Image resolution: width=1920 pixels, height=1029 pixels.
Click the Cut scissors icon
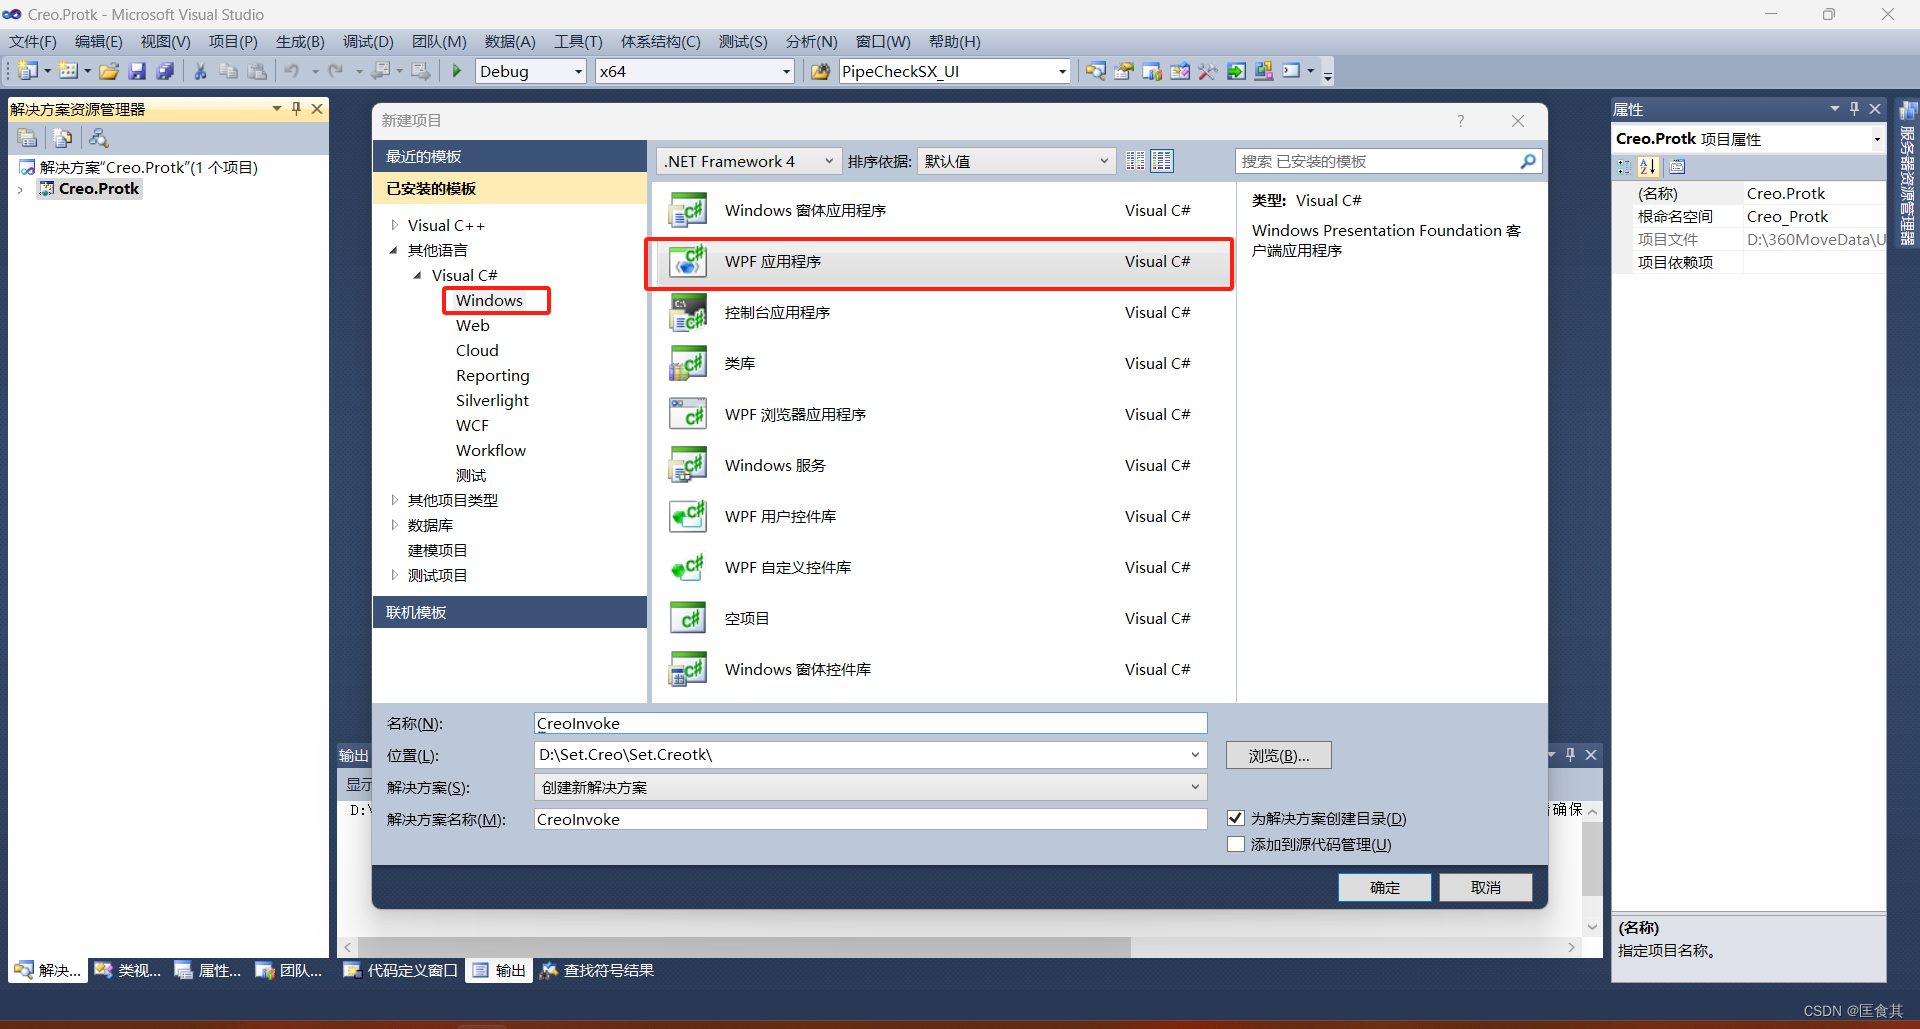pyautogui.click(x=200, y=71)
